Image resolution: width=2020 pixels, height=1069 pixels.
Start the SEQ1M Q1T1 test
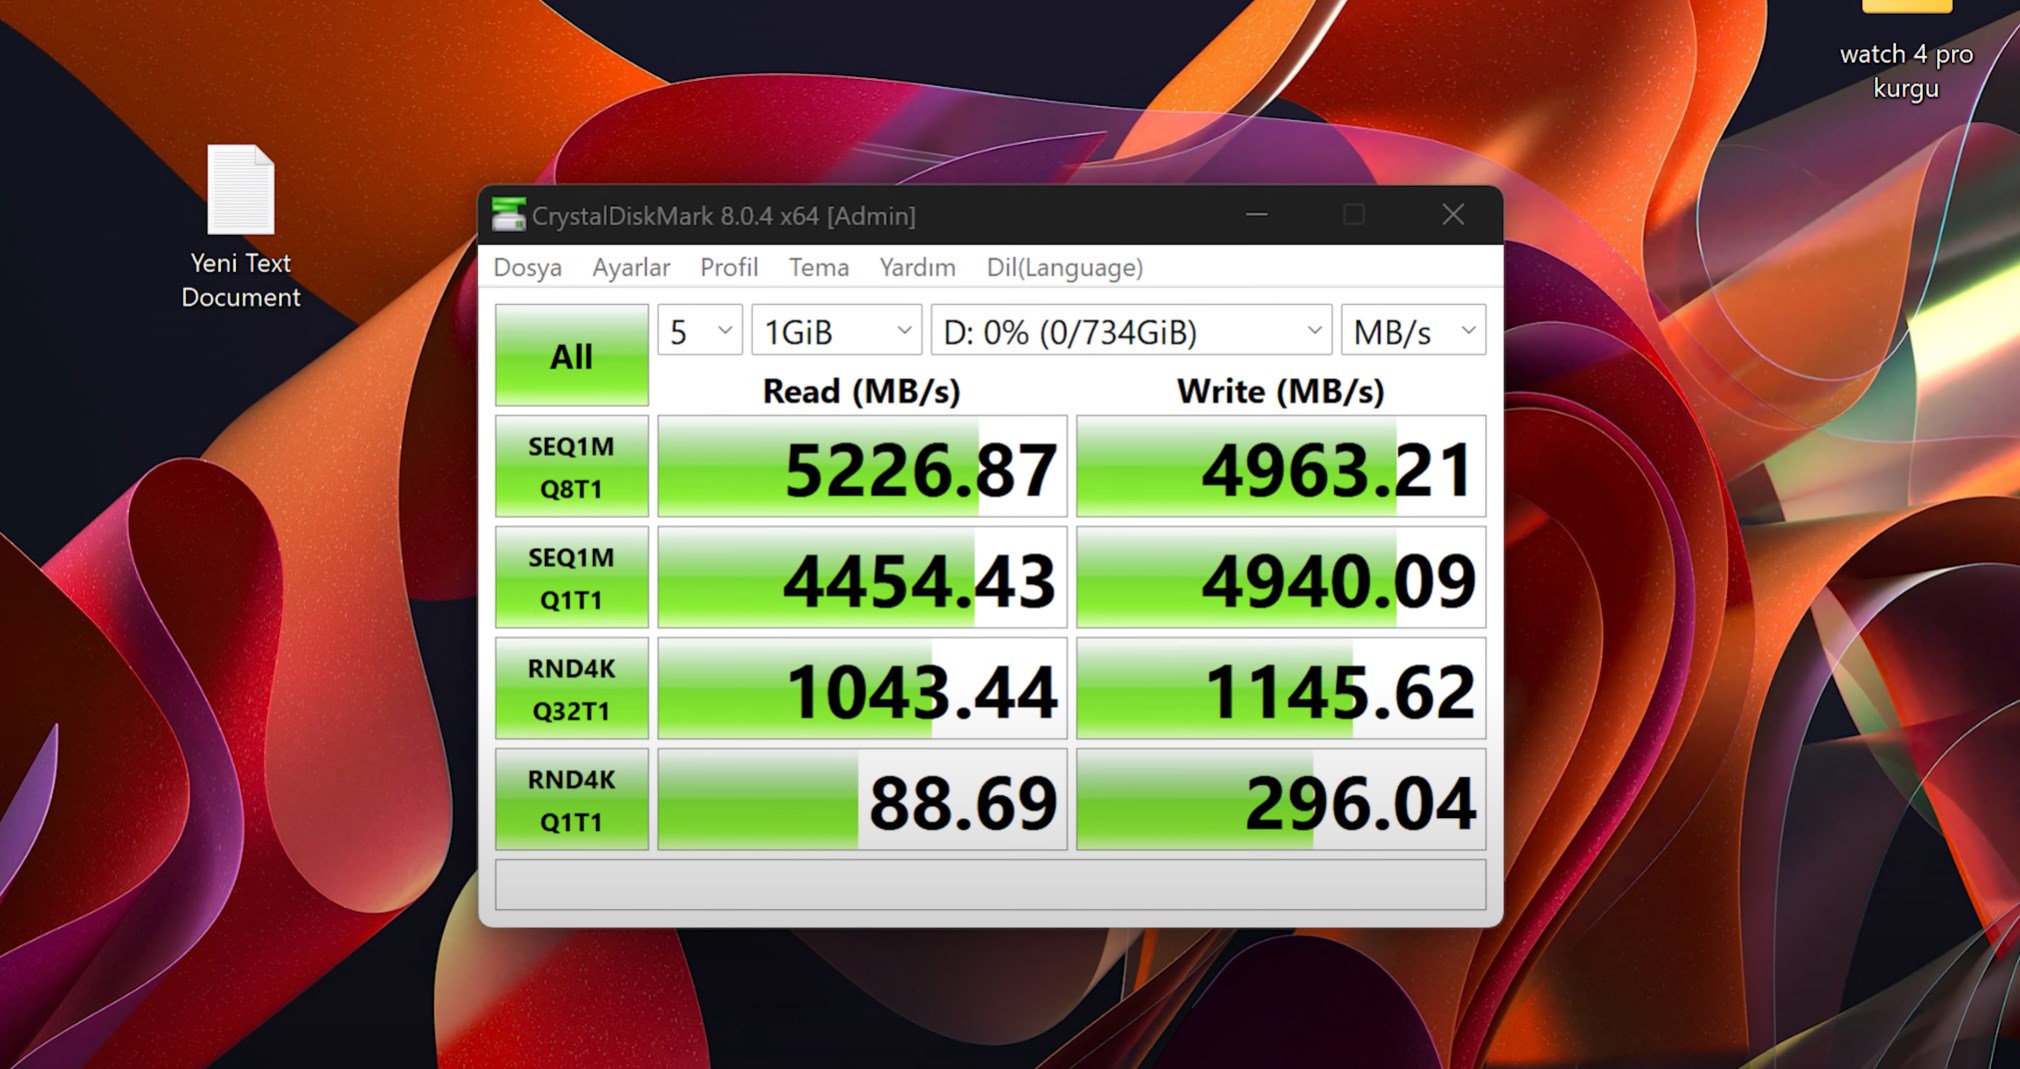pyautogui.click(x=572, y=577)
